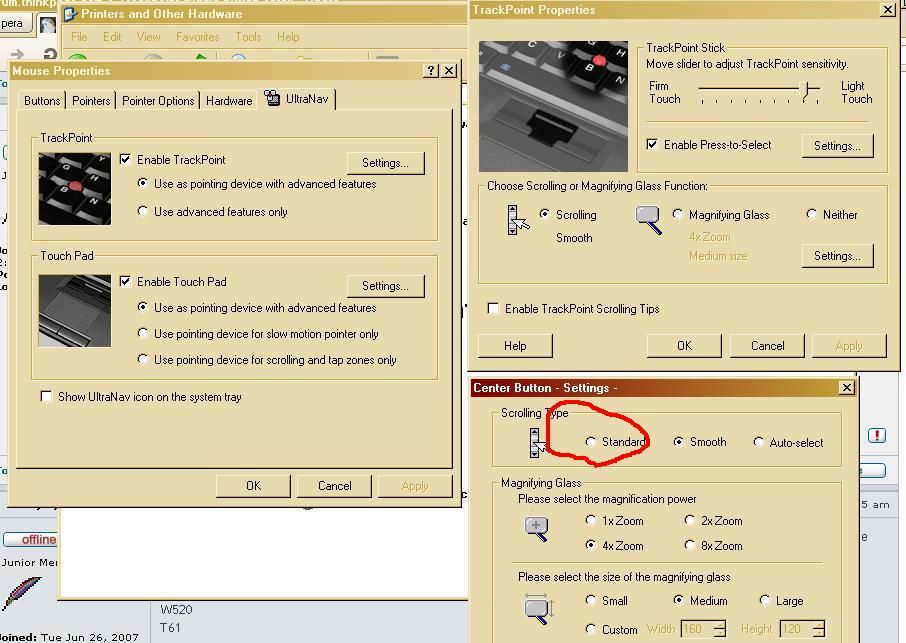Open Touch Pad Settings button
Image resolution: width=906 pixels, height=643 pixels.
pos(385,286)
